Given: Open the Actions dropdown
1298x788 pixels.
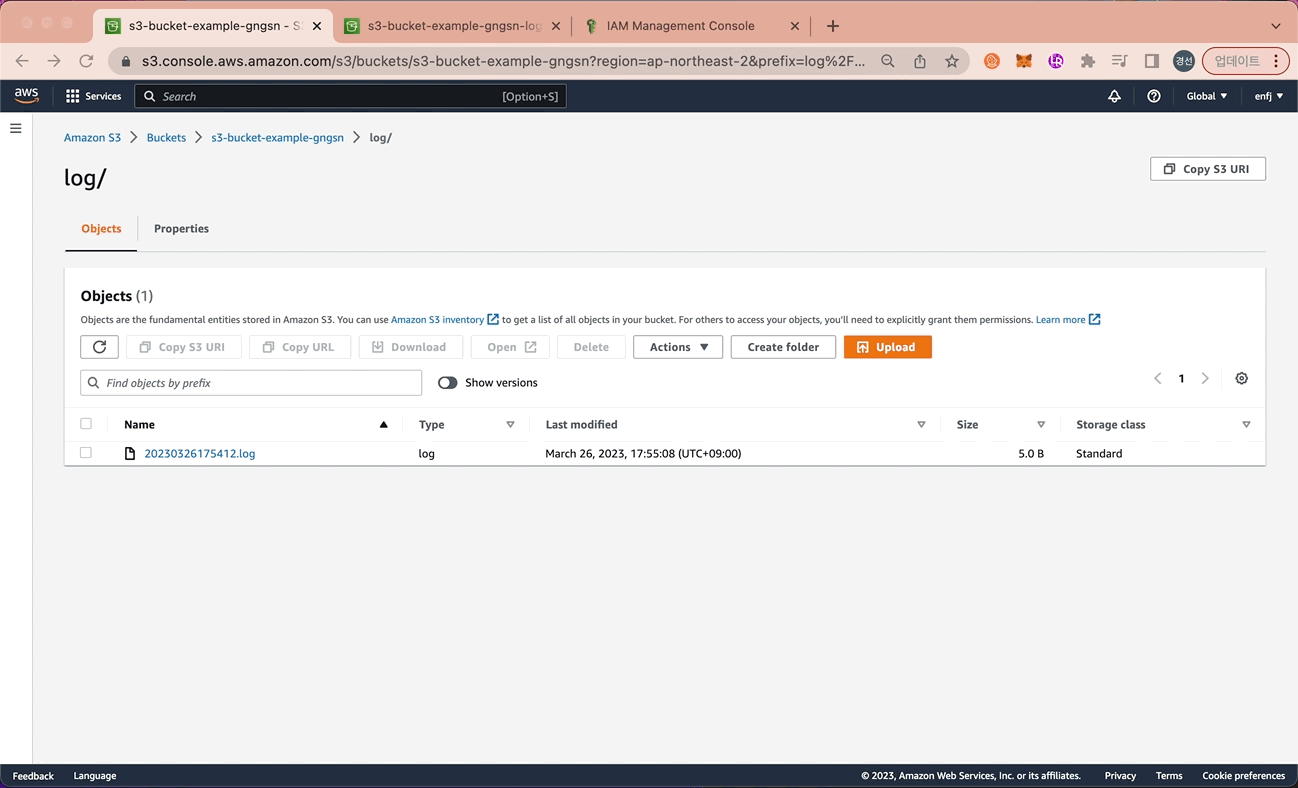Looking at the screenshot, I should click(x=678, y=347).
